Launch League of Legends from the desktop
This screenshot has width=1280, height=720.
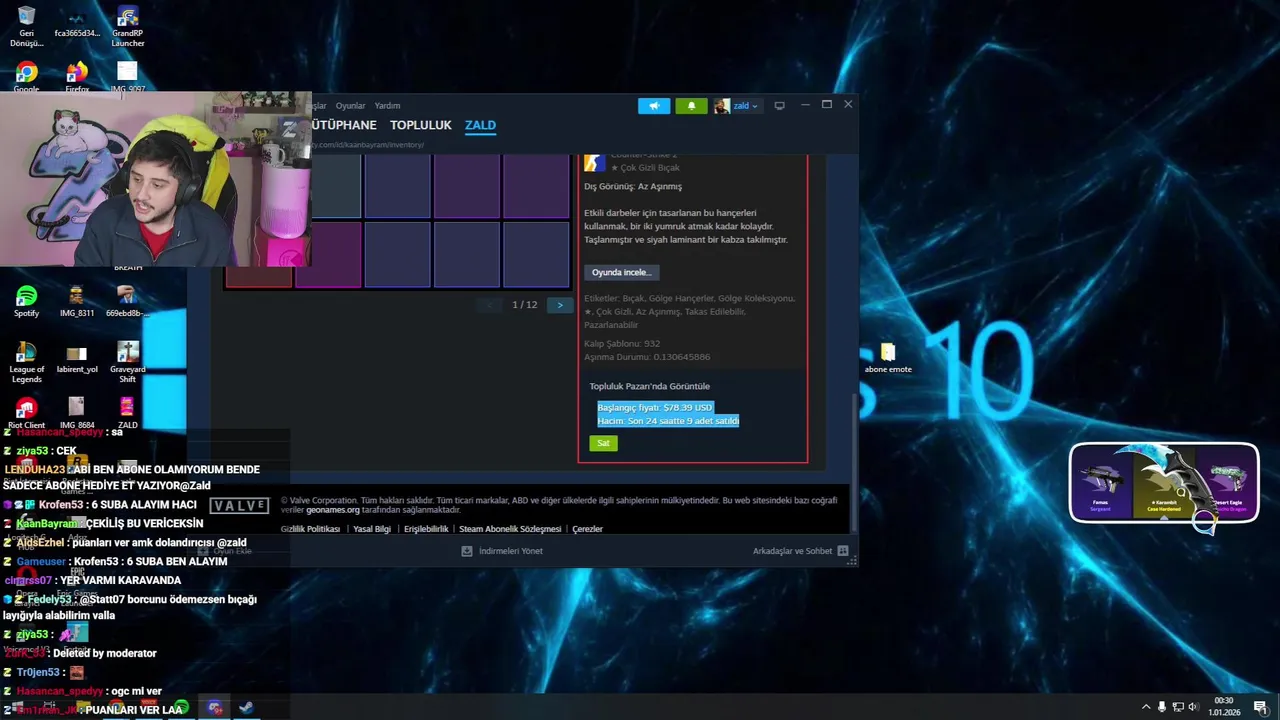(x=26, y=362)
